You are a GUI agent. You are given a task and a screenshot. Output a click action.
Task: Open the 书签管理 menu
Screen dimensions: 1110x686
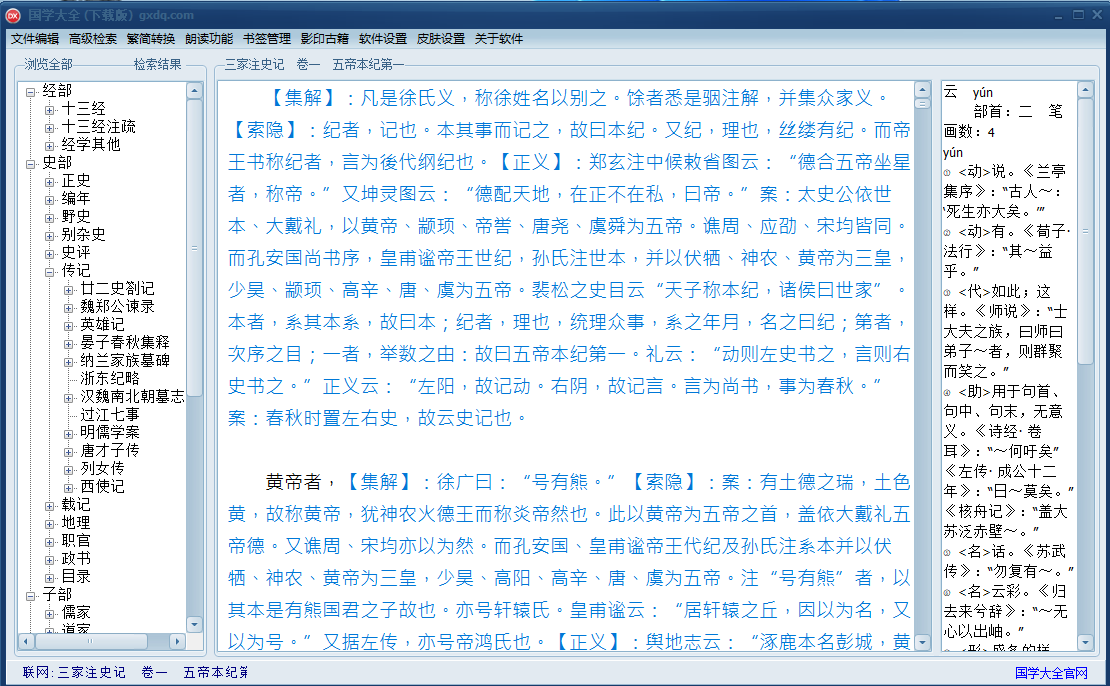tap(267, 39)
